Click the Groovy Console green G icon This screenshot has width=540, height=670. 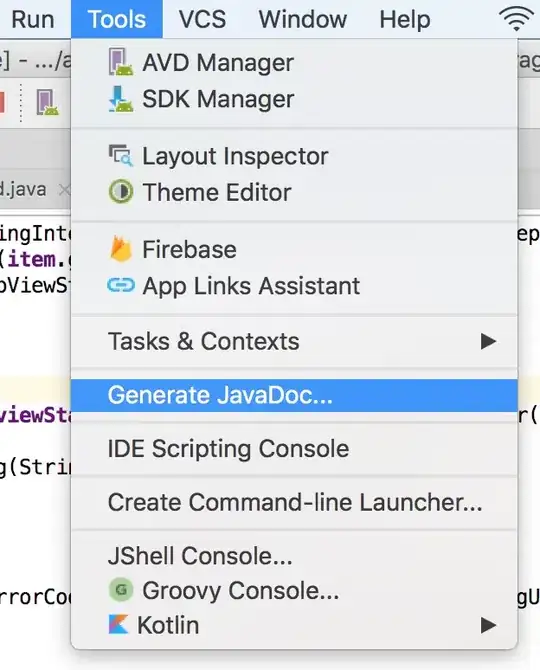121,590
